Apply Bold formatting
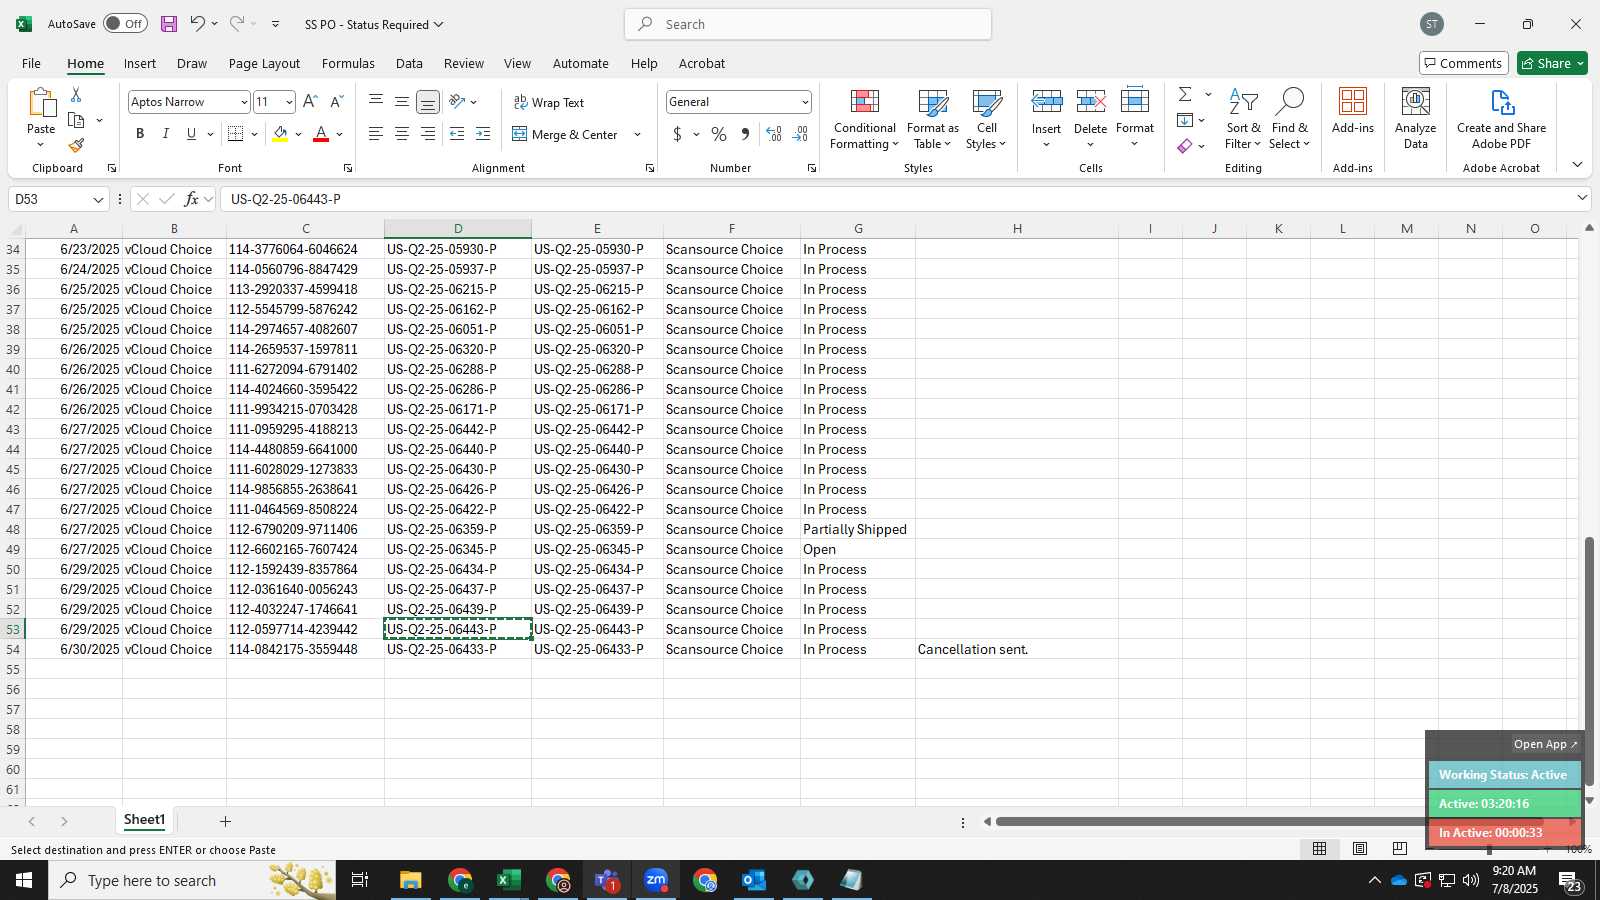 (x=140, y=134)
